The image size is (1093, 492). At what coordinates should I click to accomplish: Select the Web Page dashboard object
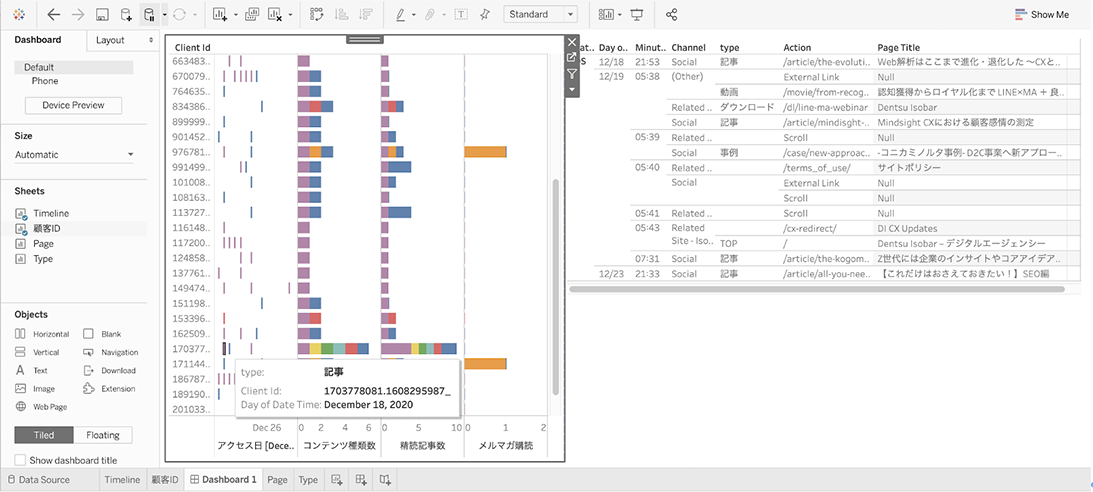pos(49,407)
